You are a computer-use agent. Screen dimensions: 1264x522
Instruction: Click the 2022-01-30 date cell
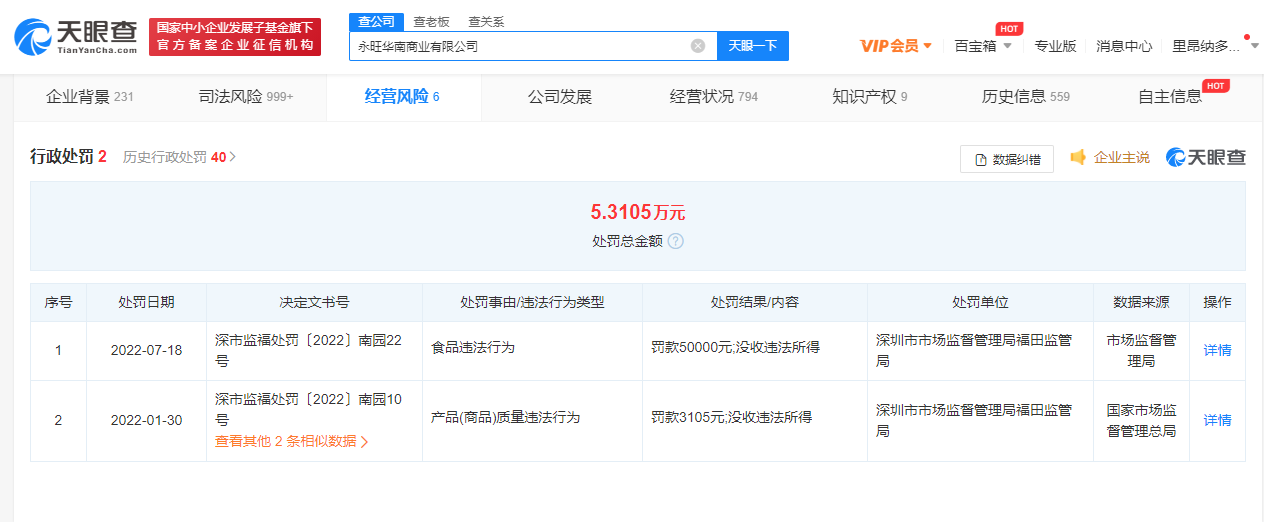tap(146, 420)
